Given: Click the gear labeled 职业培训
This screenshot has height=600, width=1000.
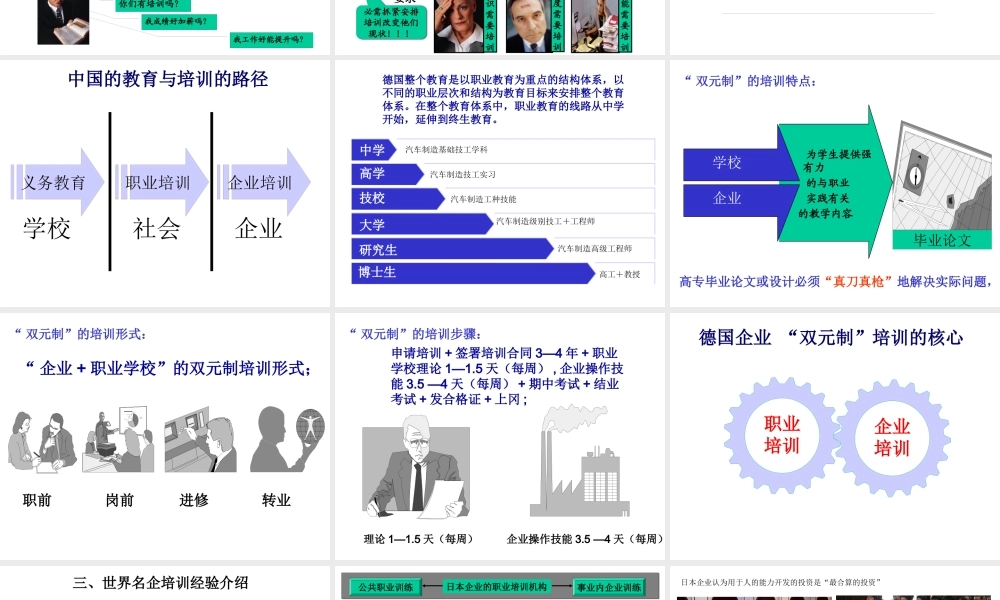Looking at the screenshot, I should point(782,435).
